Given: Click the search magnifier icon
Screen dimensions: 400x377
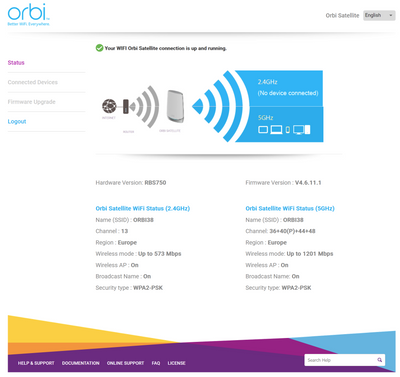Looking at the screenshot, I should [379, 360].
